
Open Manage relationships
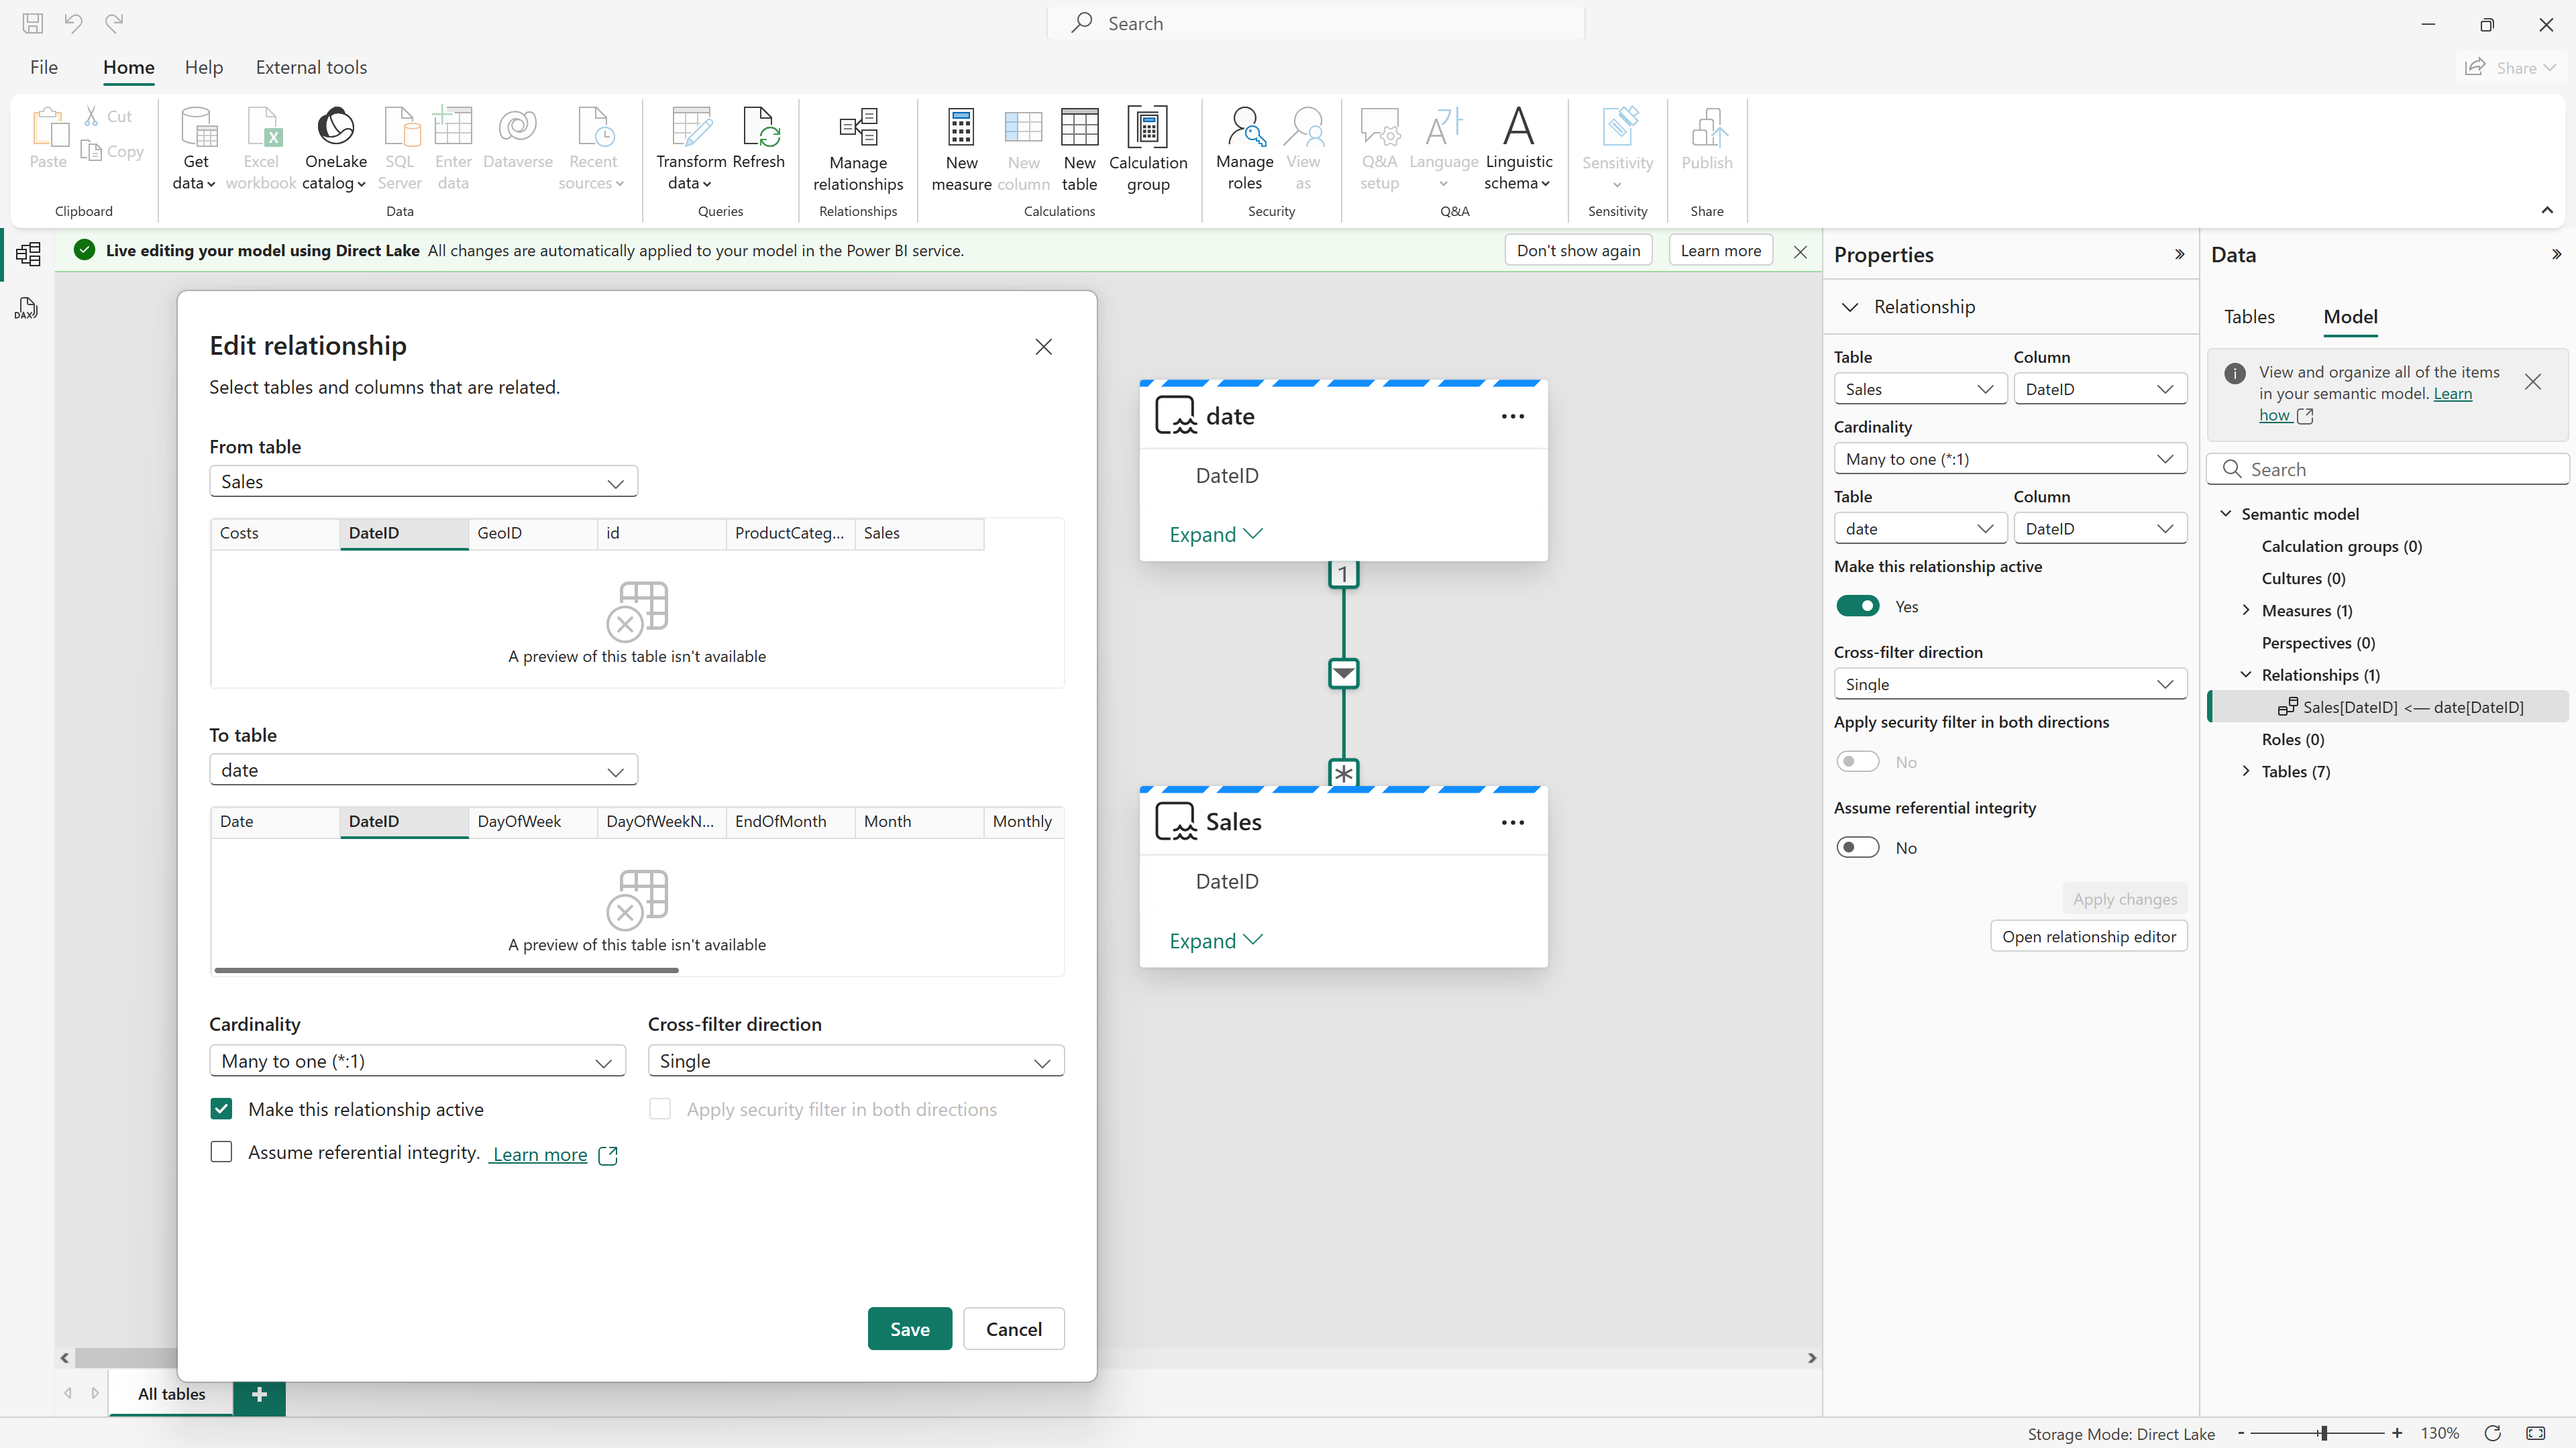click(858, 150)
